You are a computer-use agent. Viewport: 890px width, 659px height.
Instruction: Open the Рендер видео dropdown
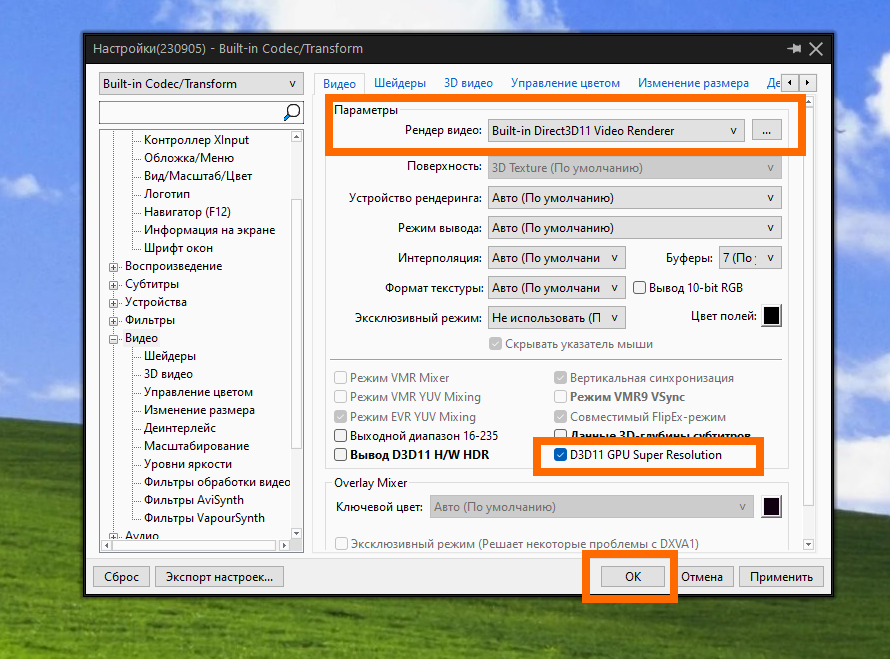pos(616,131)
